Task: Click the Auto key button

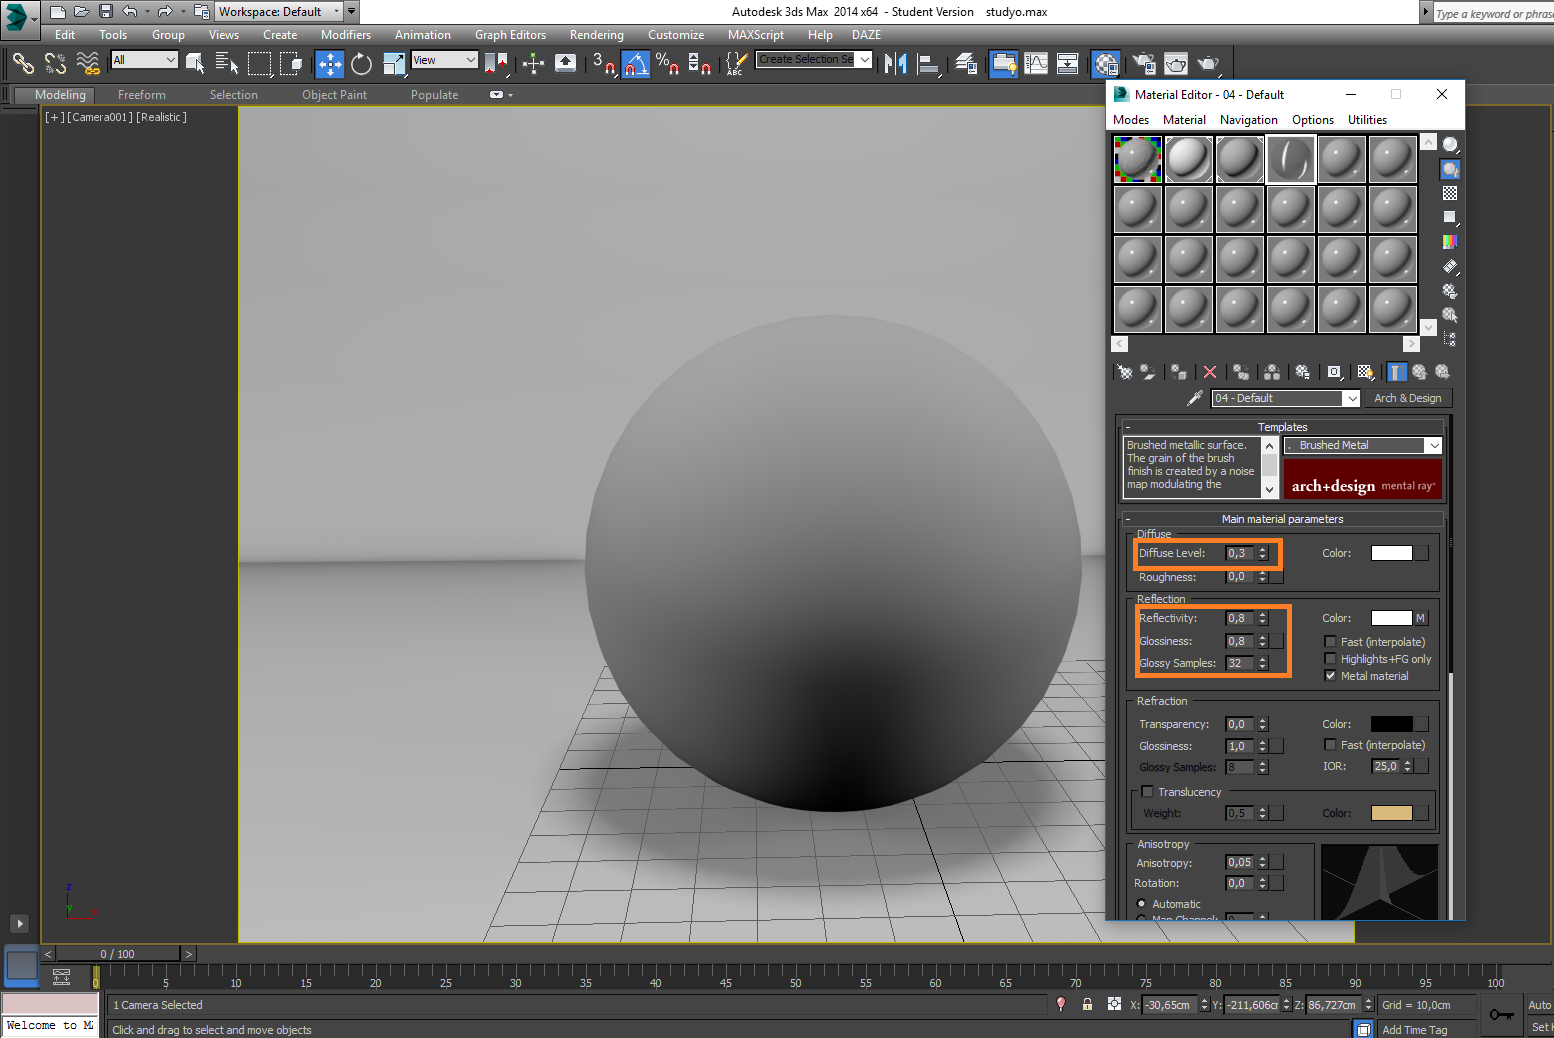Action: (x=1539, y=1005)
